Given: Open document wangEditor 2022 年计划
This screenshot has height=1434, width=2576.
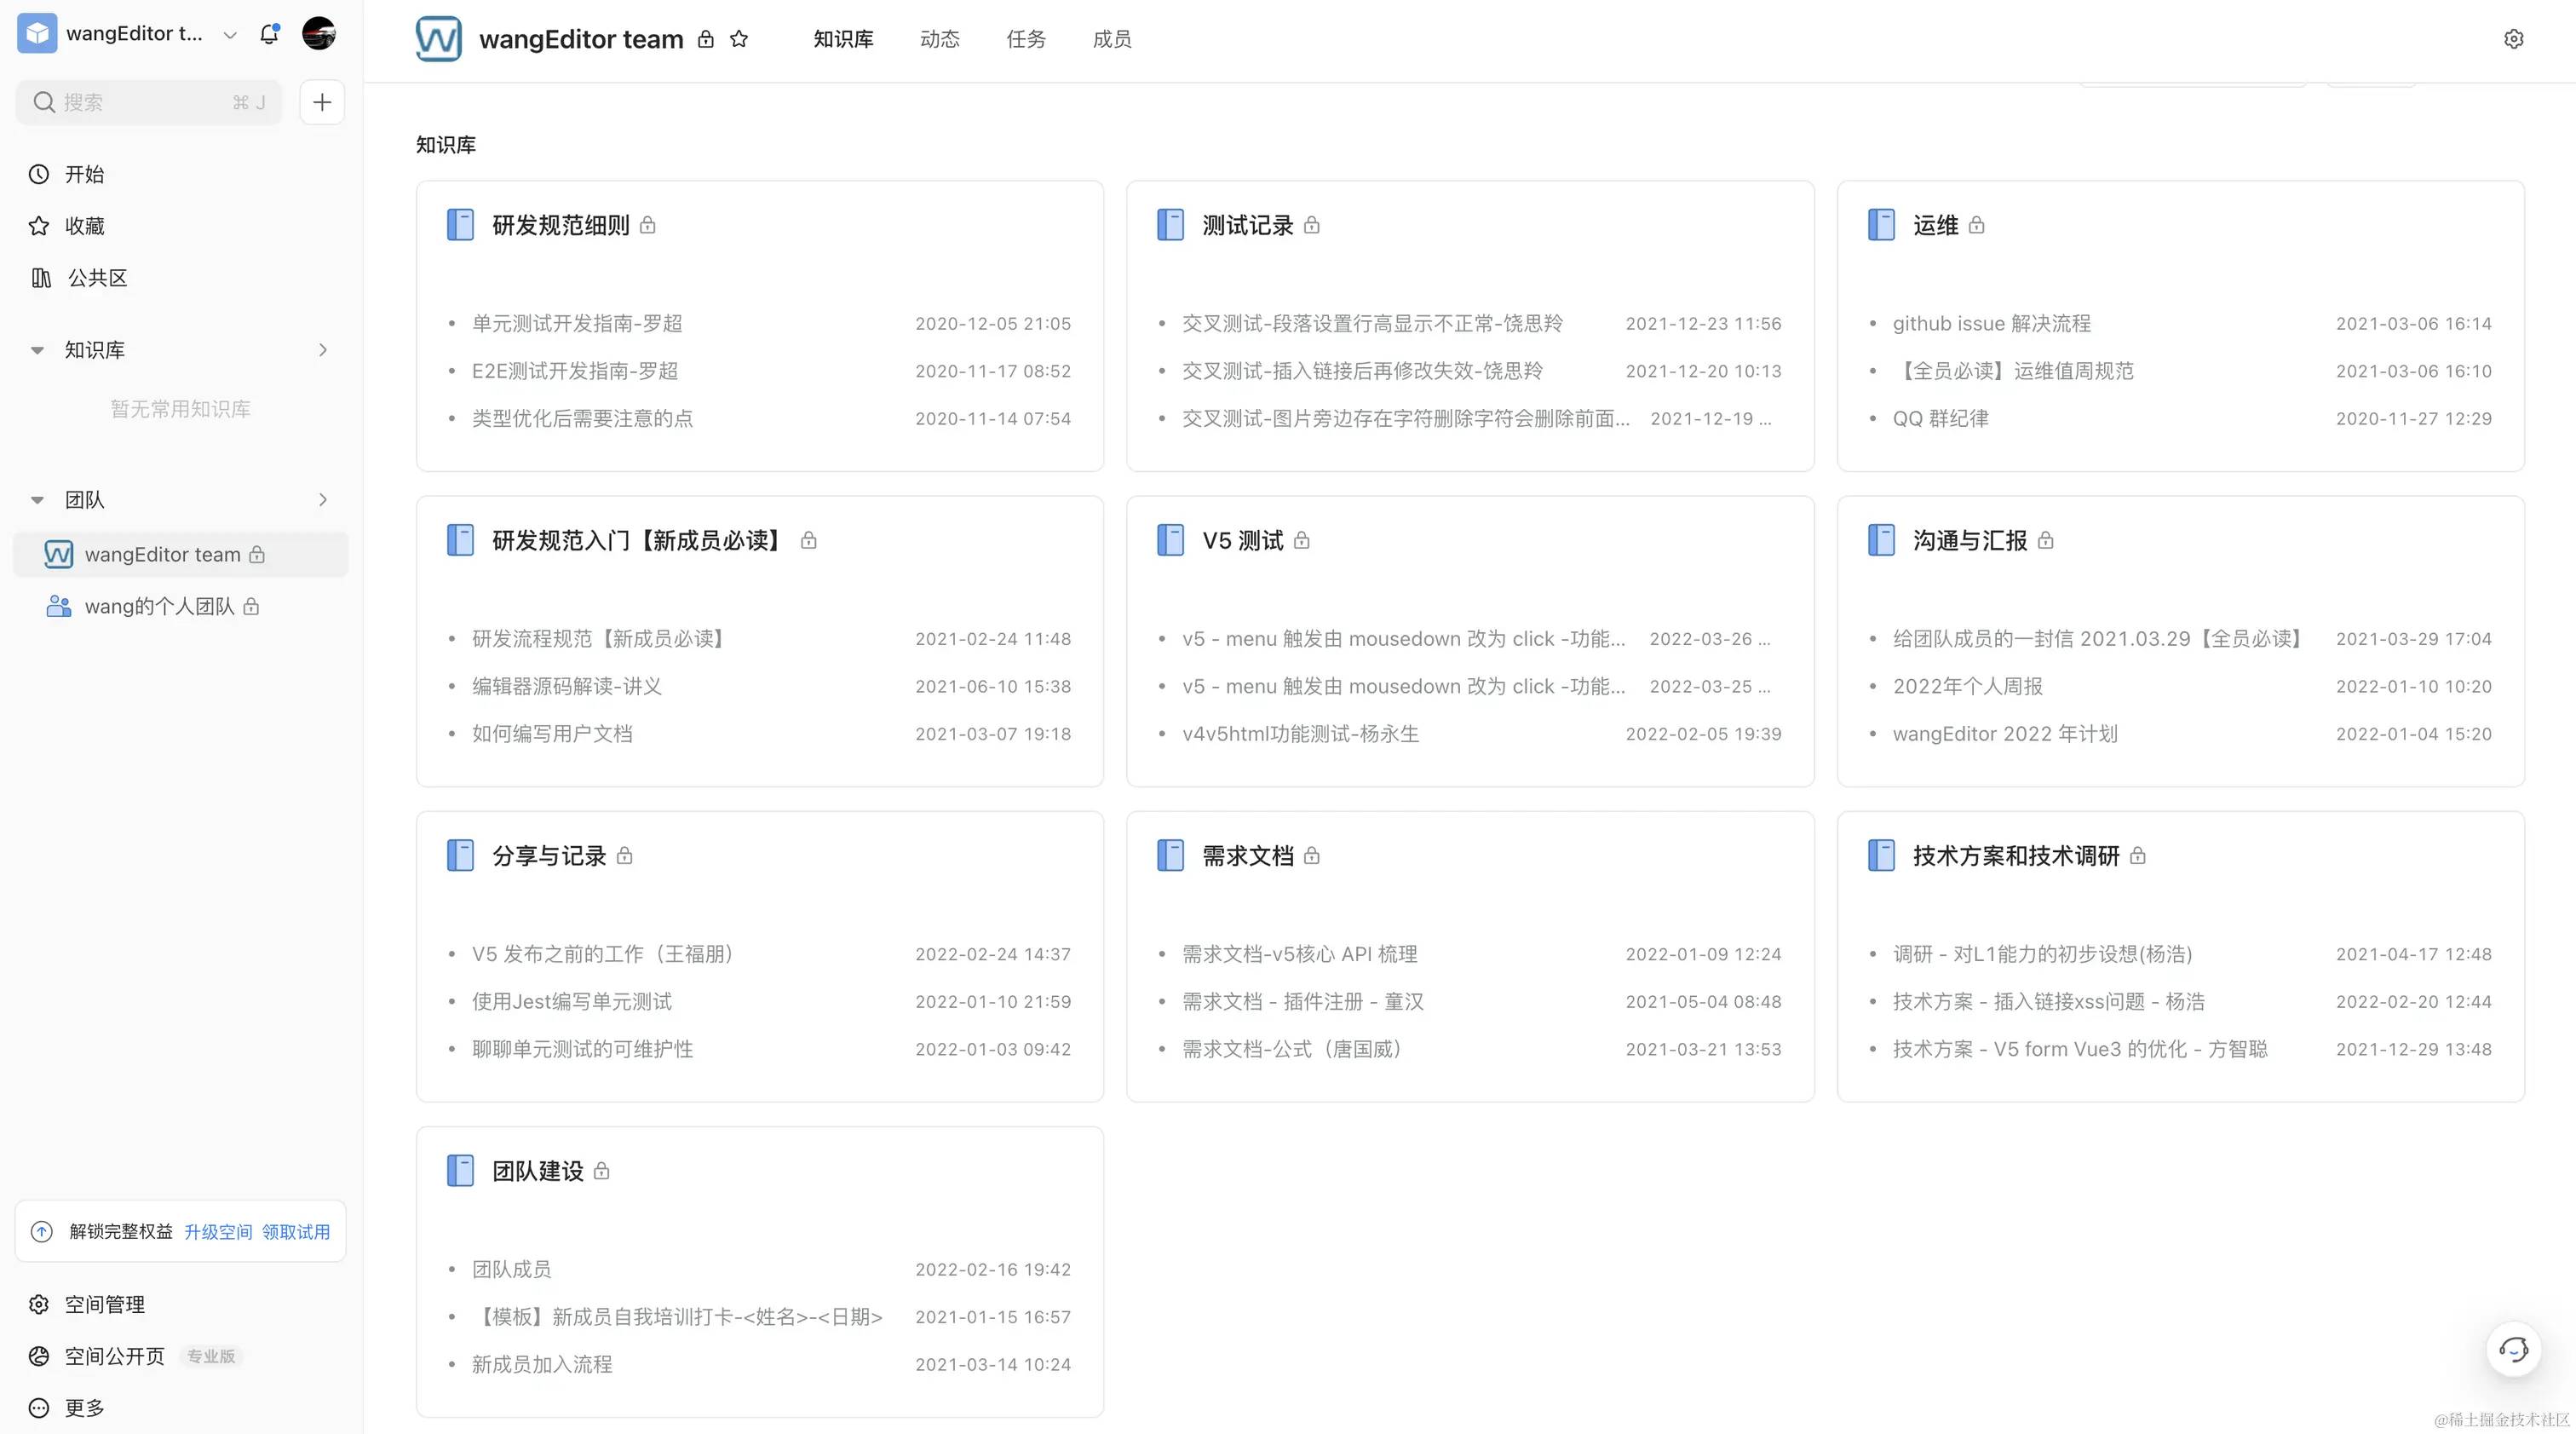Looking at the screenshot, I should coord(2005,733).
